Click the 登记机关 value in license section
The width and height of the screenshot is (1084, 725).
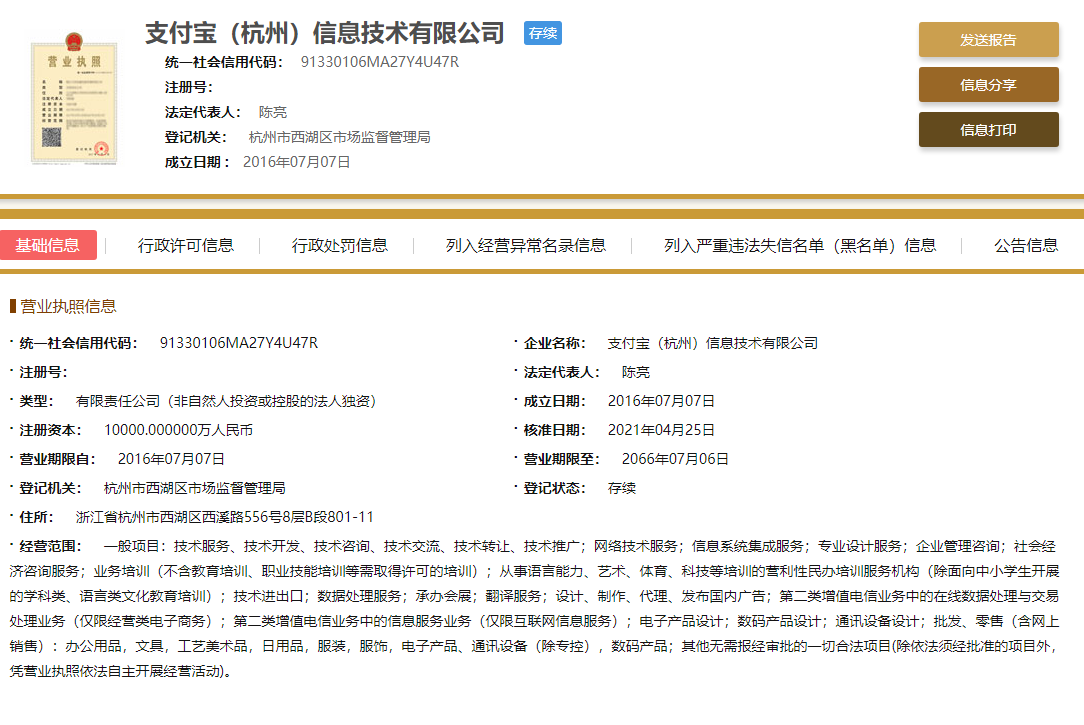pos(194,488)
